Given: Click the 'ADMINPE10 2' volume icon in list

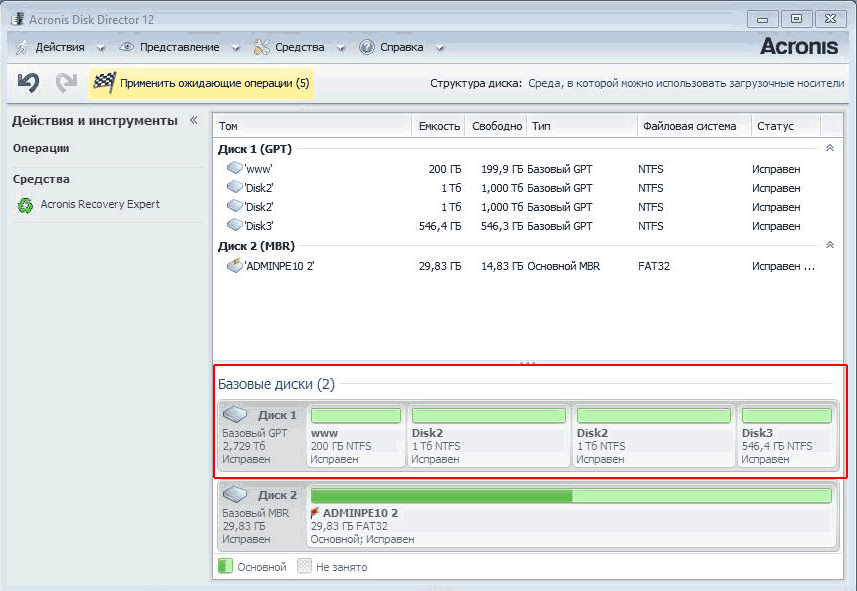Looking at the screenshot, I should pos(234,265).
